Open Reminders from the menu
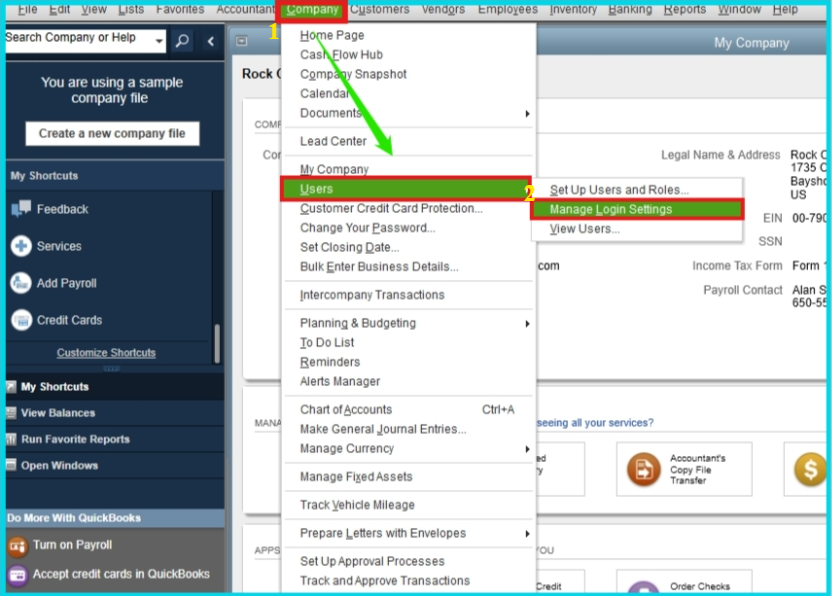 click(x=330, y=362)
